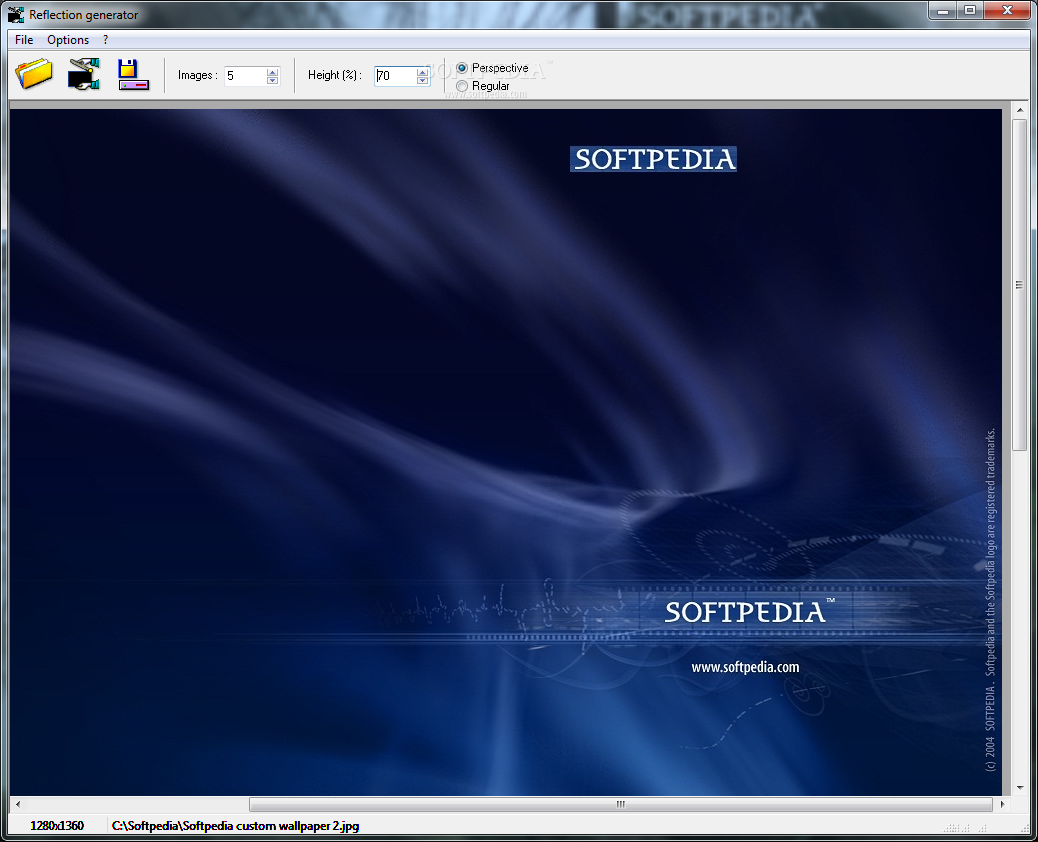
Task: Minimize the Reflection generator window
Action: 943,10
